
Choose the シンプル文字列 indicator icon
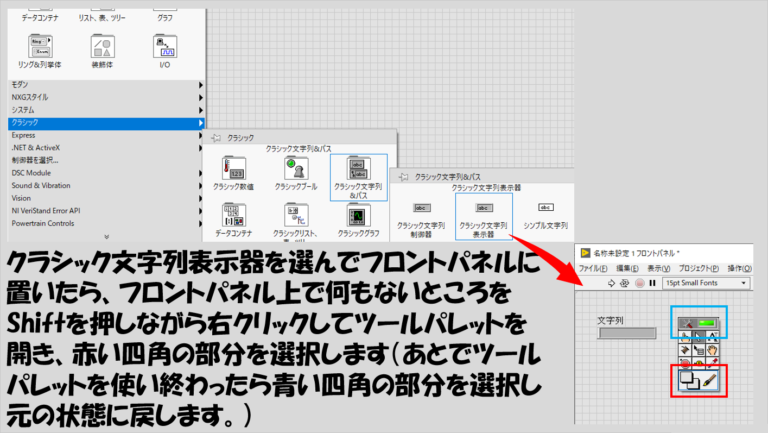point(546,213)
